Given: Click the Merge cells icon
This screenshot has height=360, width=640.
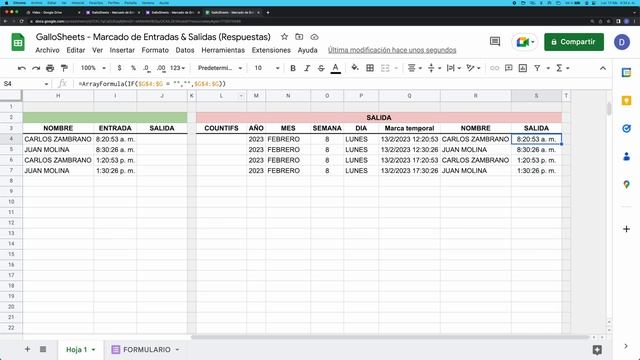Looking at the screenshot, I should click(x=385, y=68).
